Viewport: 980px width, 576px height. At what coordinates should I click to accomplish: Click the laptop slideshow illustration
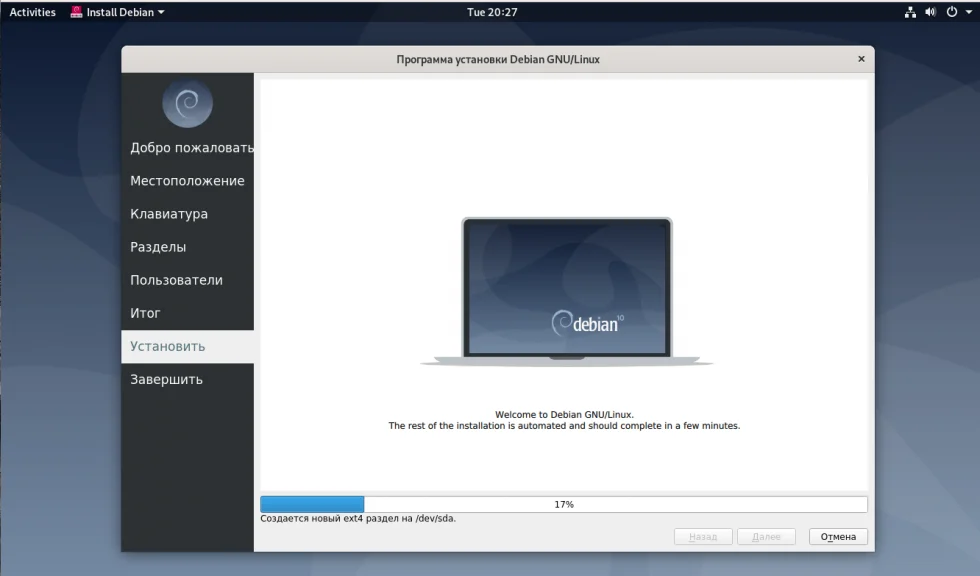[x=566, y=291]
